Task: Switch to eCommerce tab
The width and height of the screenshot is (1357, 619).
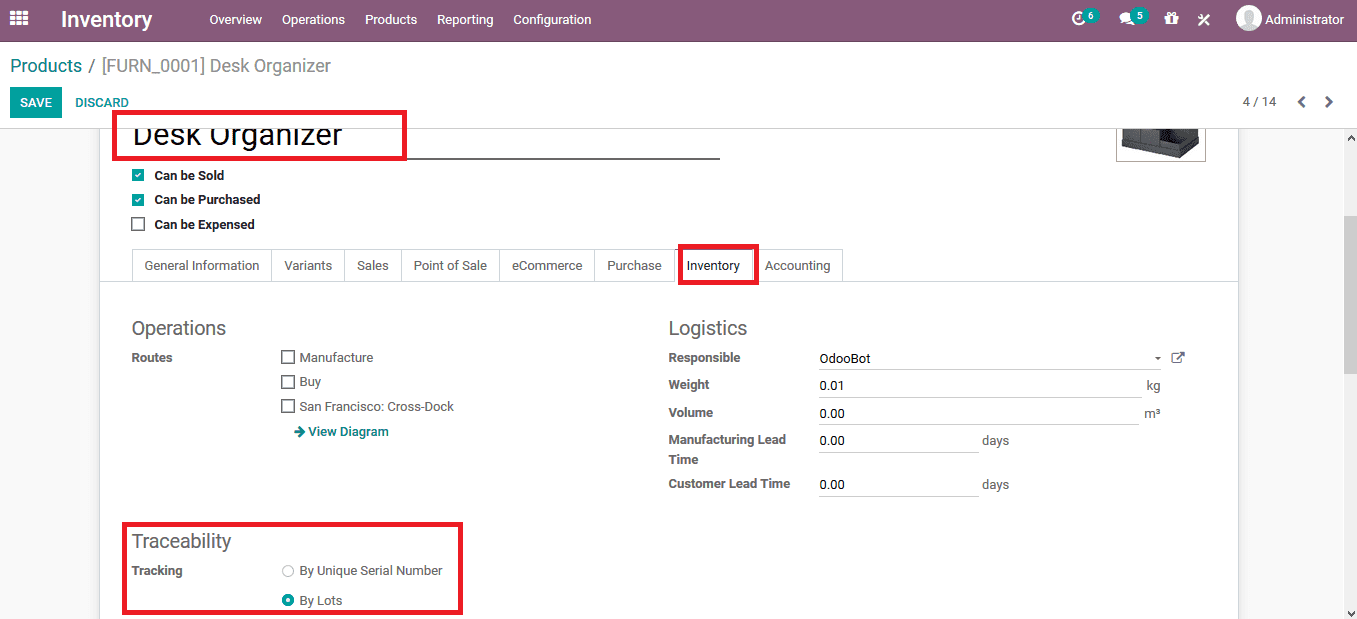Action: click(x=547, y=266)
